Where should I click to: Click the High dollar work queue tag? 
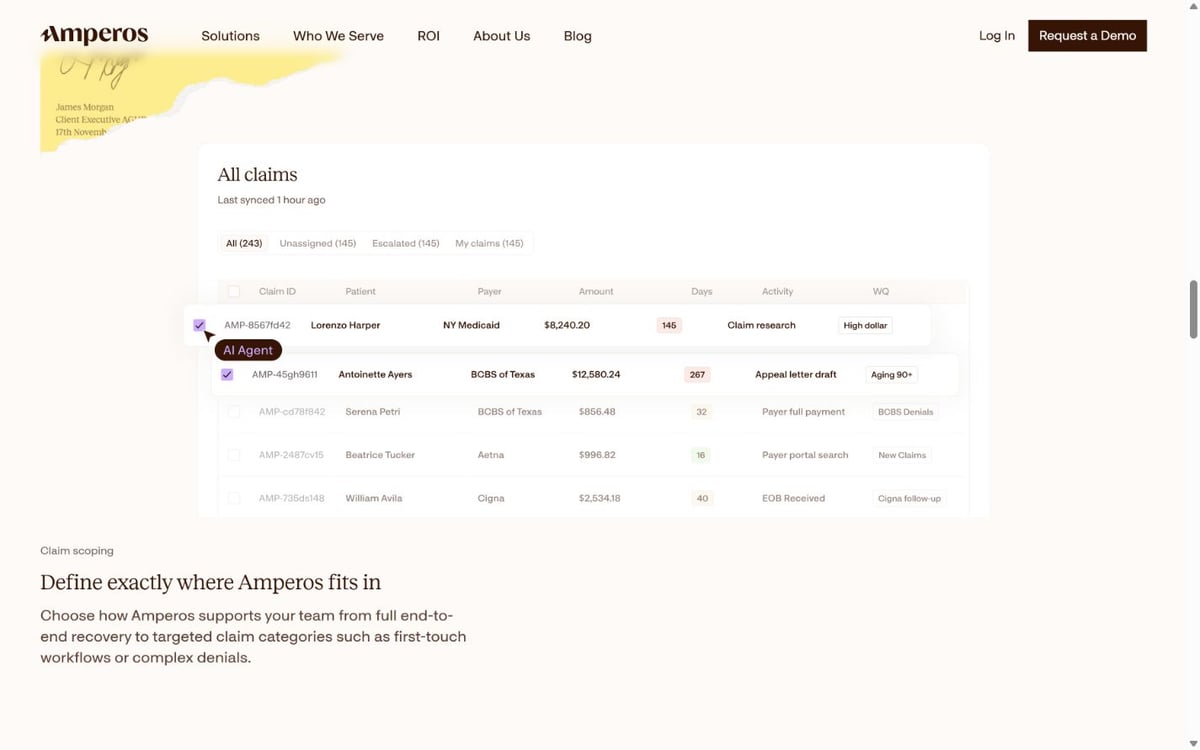pos(865,325)
